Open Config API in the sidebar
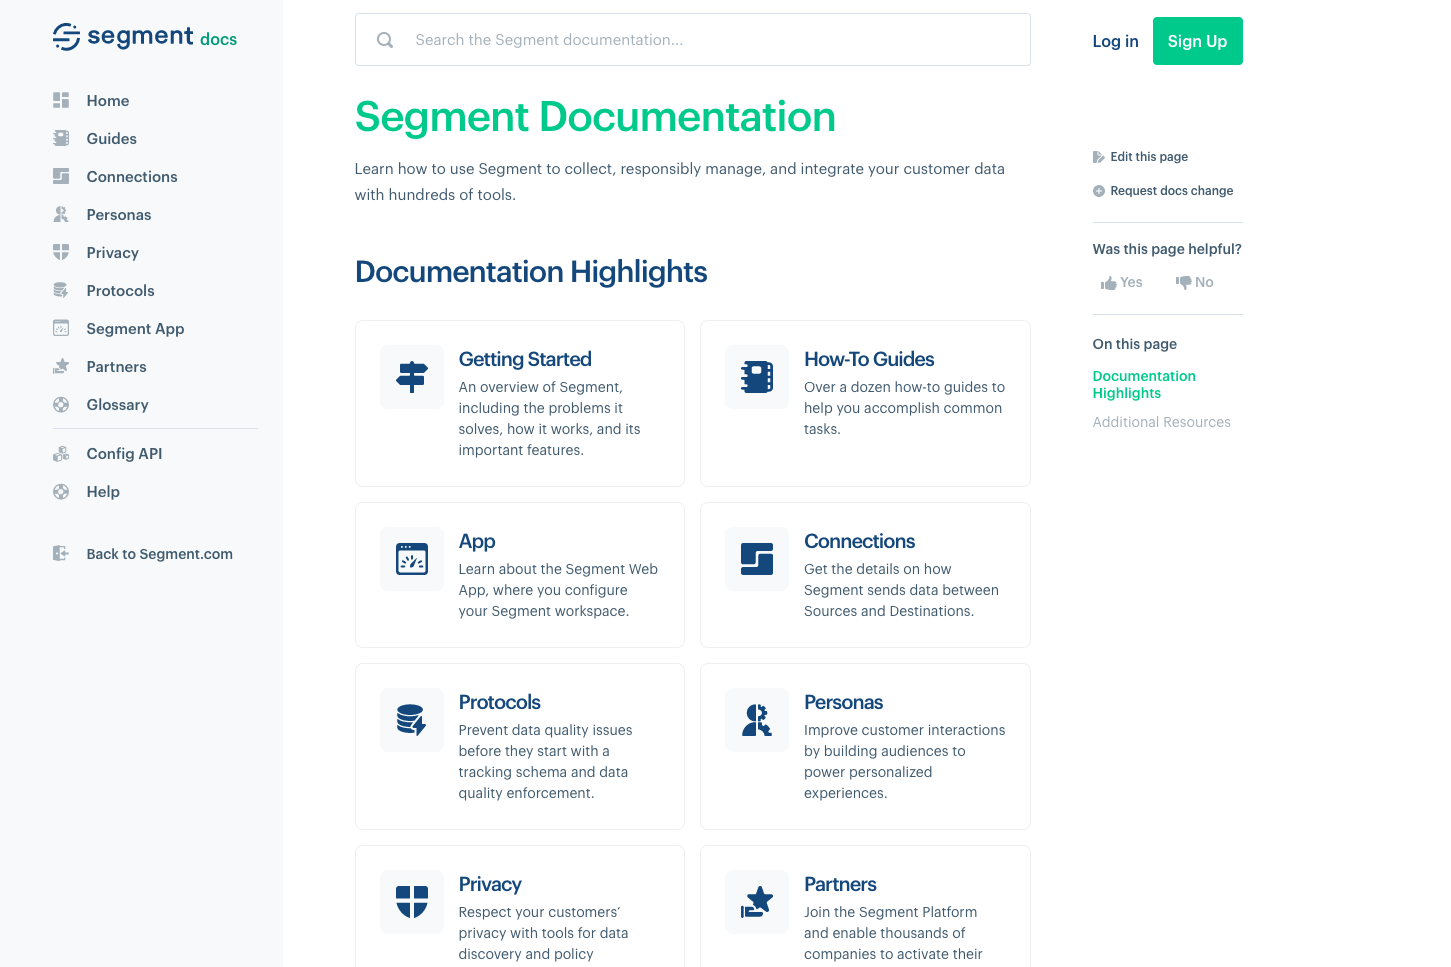 pos(125,453)
